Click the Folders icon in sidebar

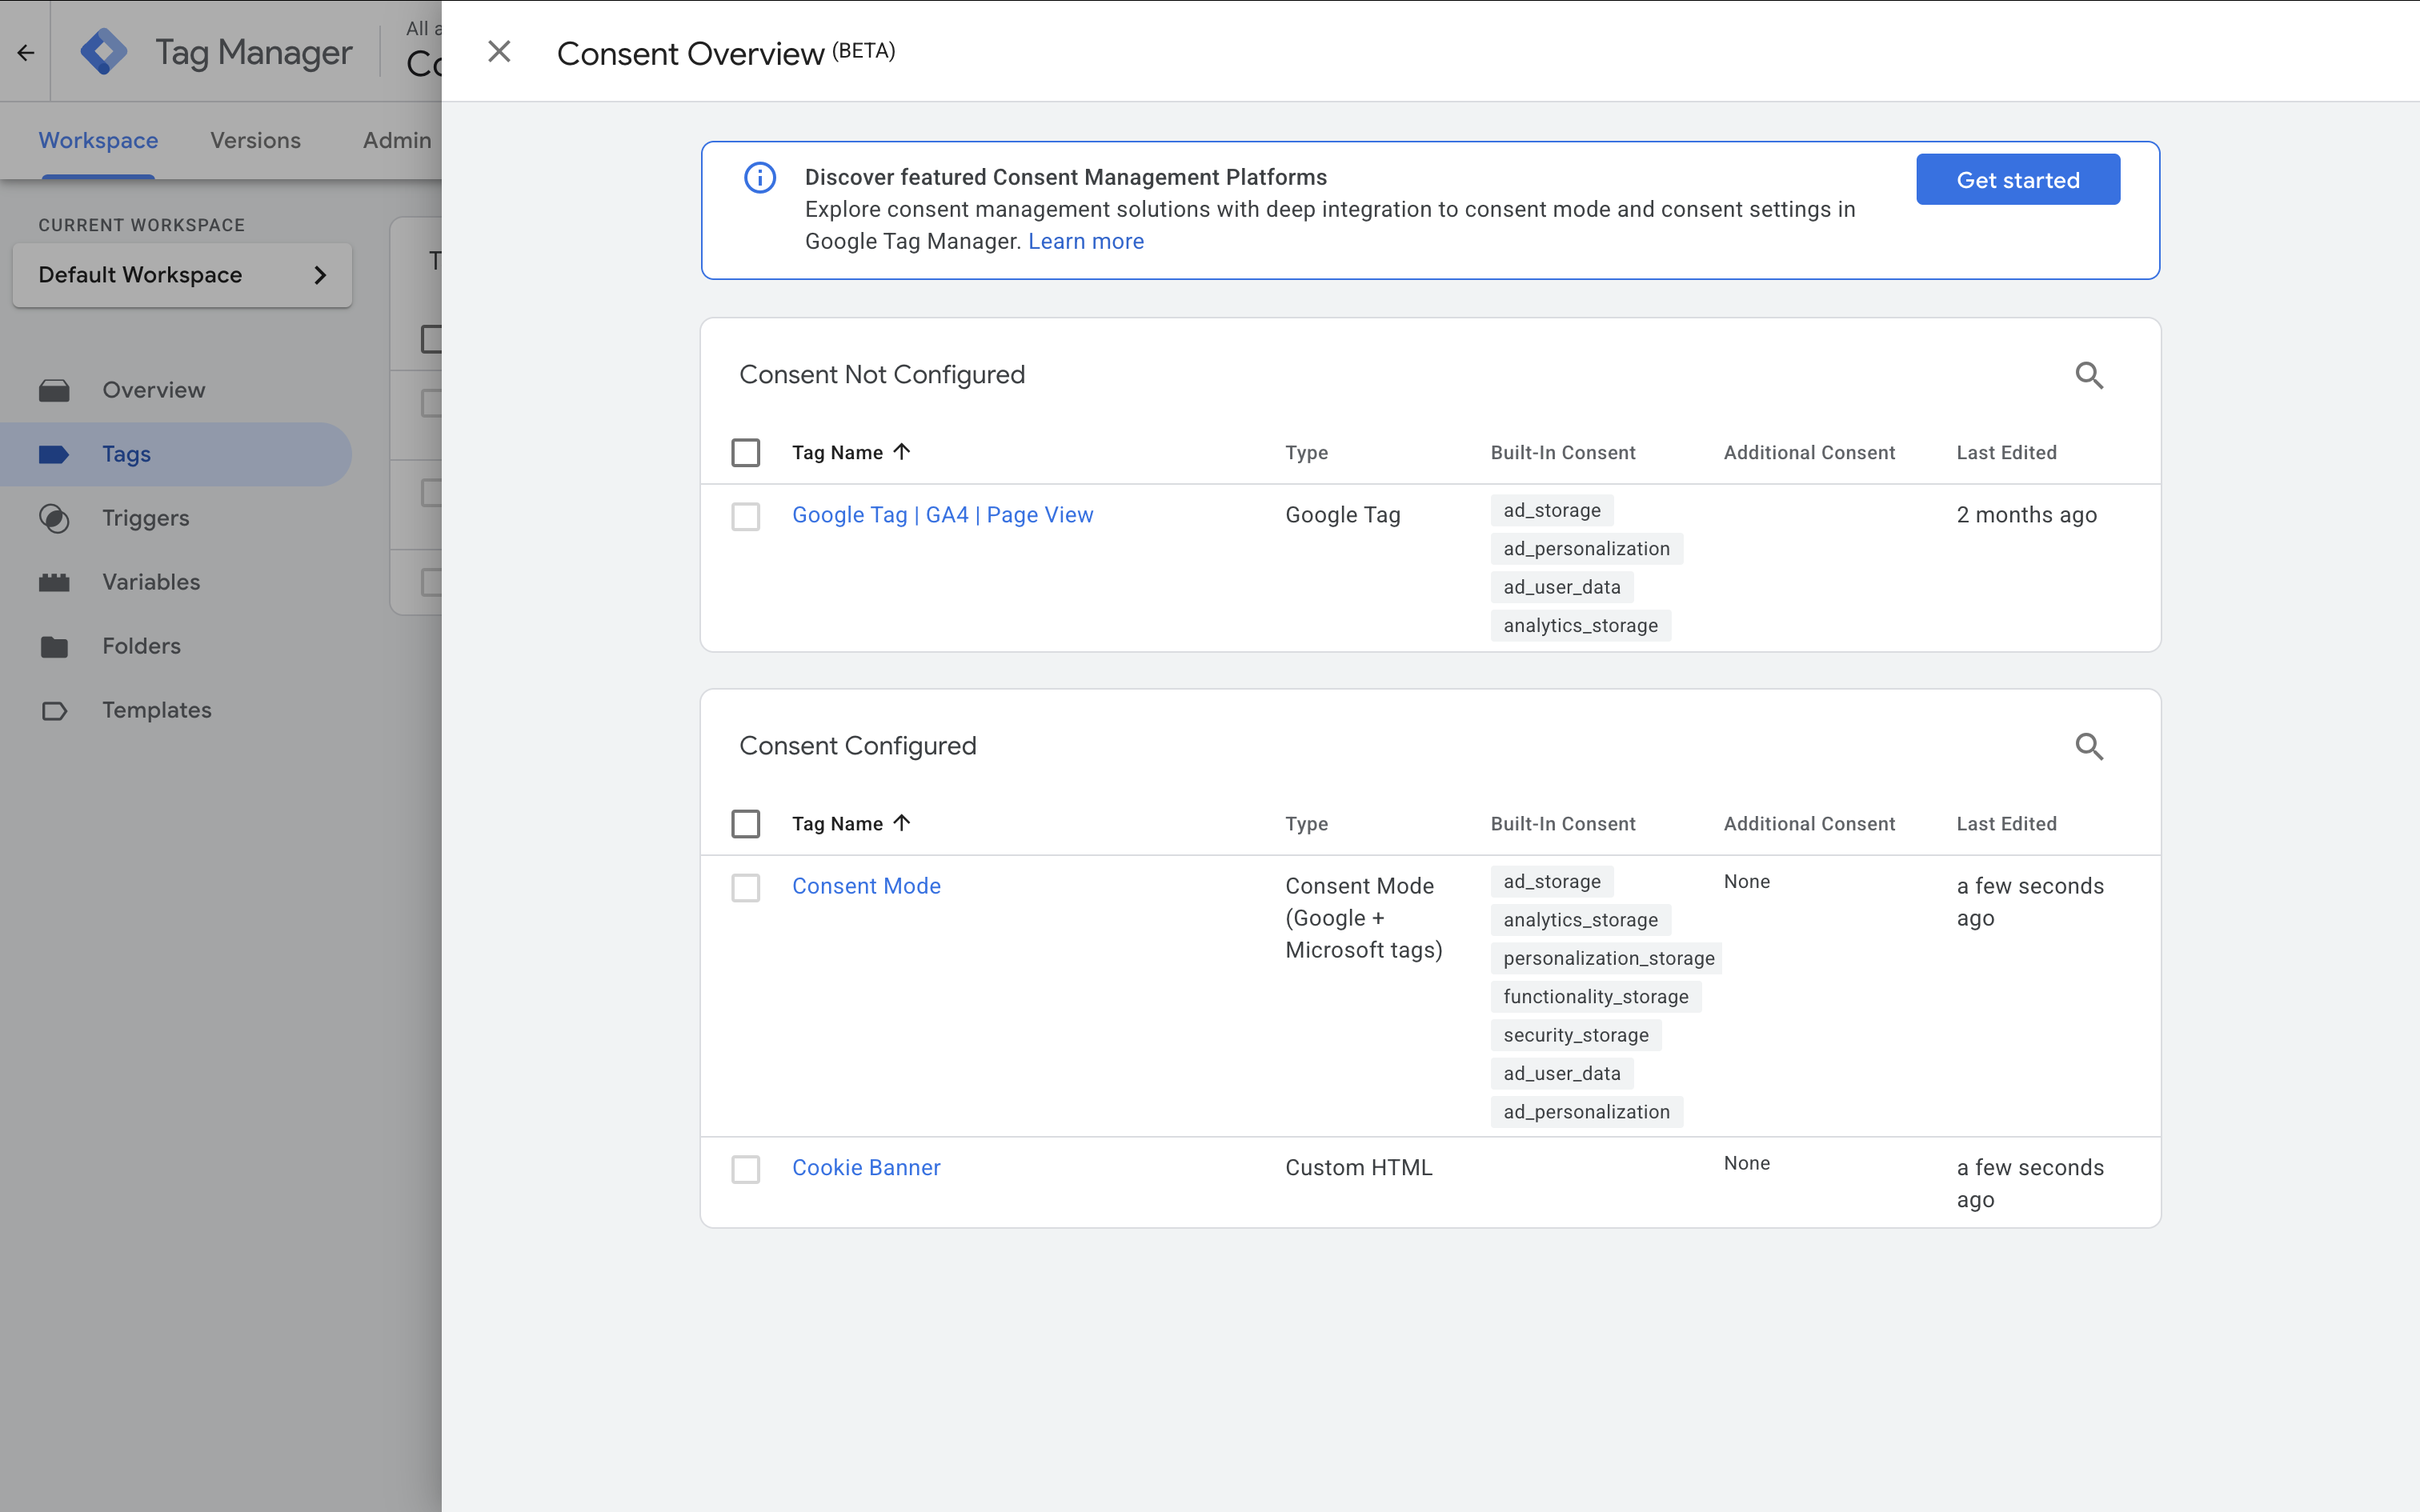(x=54, y=646)
